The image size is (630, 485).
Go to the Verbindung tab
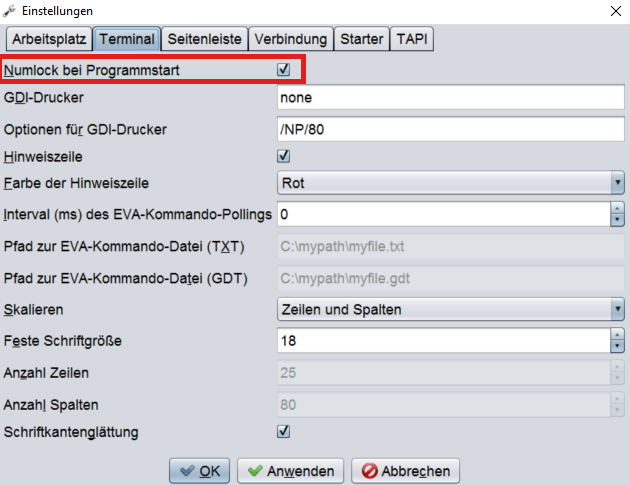(x=291, y=39)
